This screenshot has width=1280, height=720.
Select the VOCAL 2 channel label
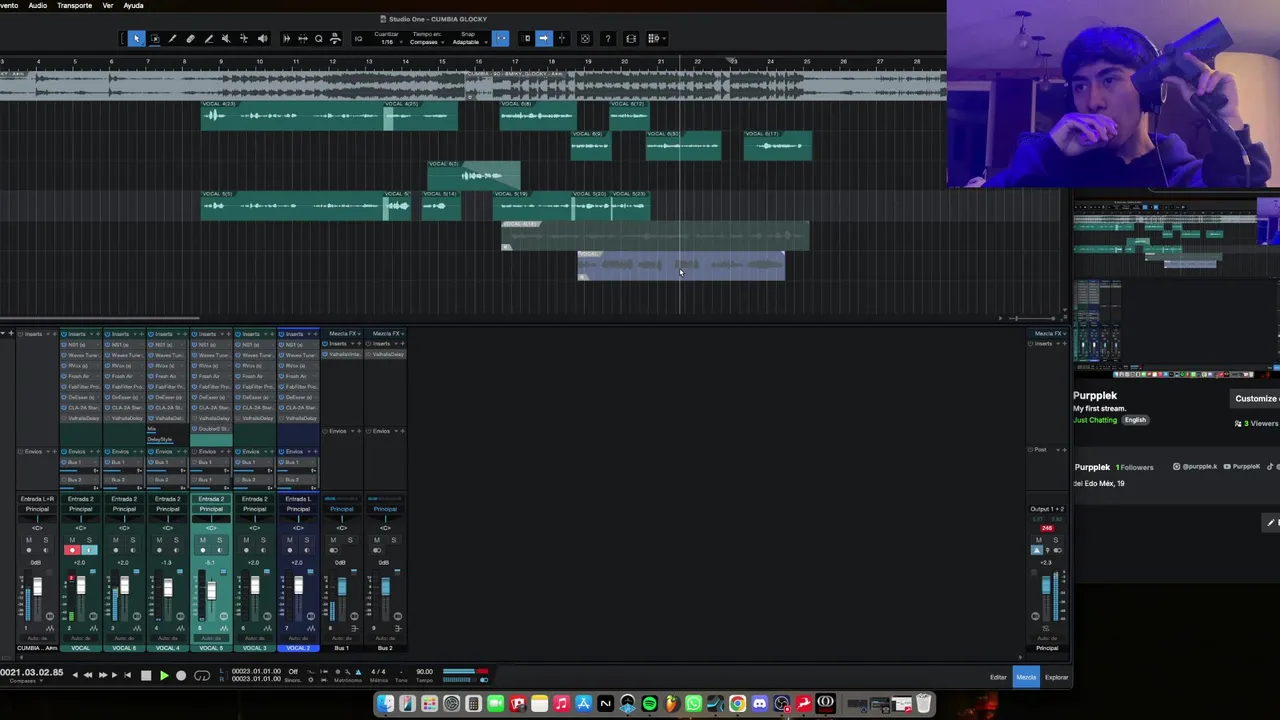point(297,648)
